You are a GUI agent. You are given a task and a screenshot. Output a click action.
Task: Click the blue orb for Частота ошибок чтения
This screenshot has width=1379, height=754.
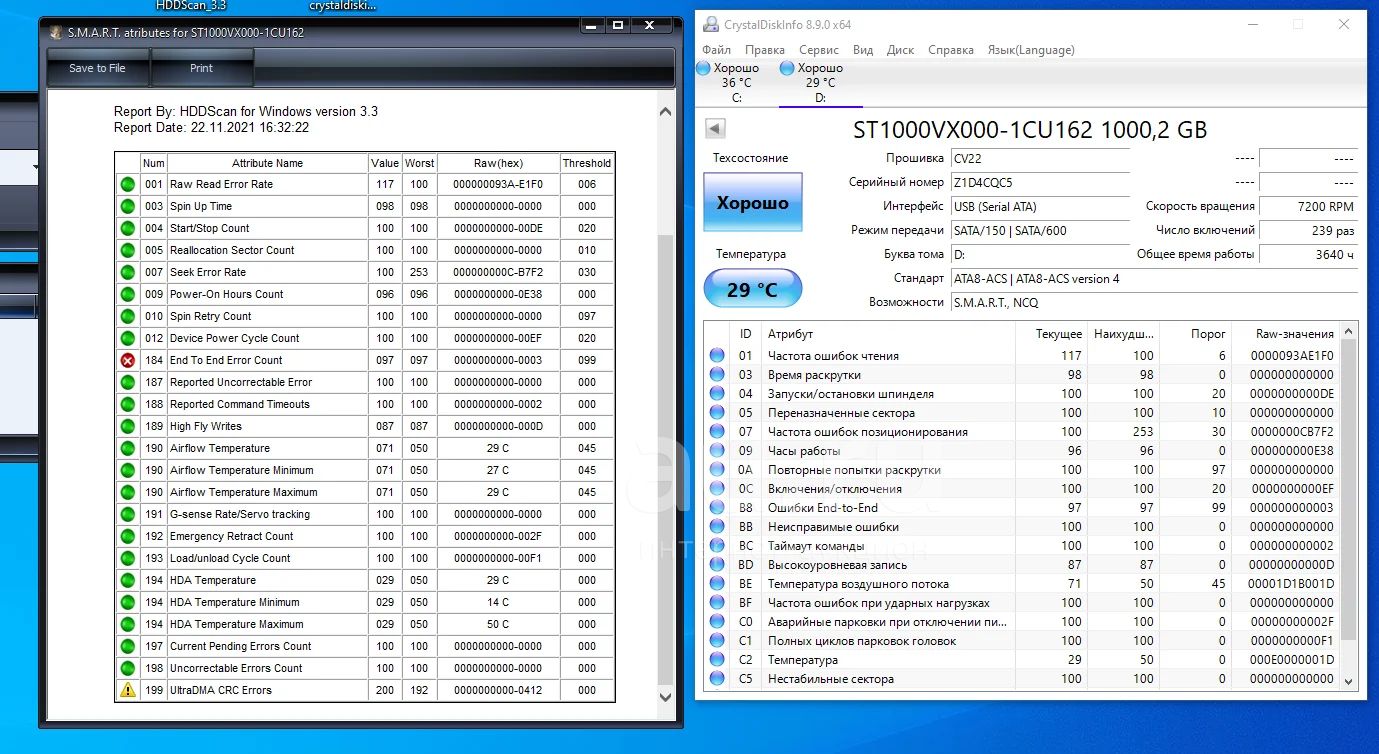pos(717,355)
